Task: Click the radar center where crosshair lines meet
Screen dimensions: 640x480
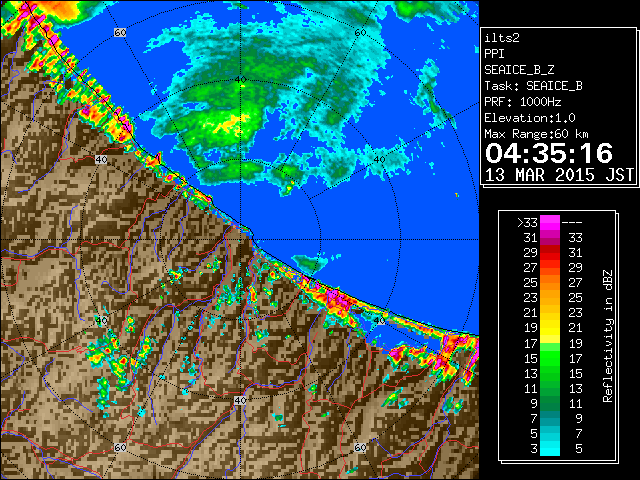Action: 240,240
